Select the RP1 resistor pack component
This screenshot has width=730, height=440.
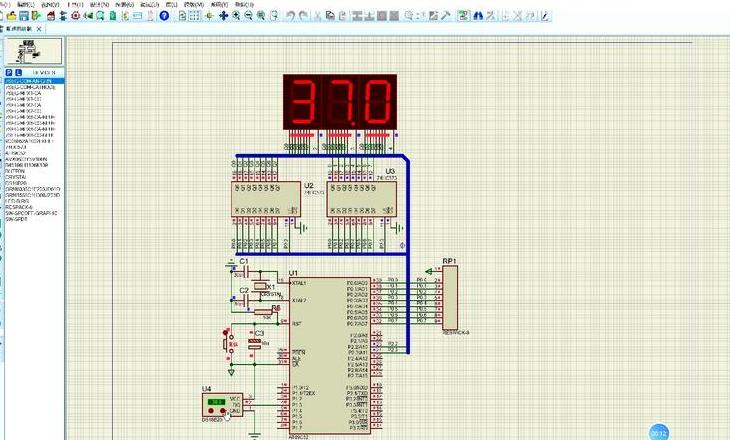click(x=450, y=298)
